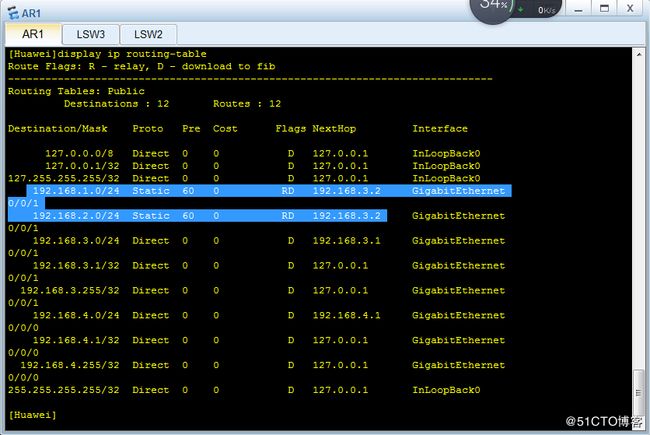Click preference 60 in 192.168.2.0/24 row
This screenshot has width=650, height=435.
pyautogui.click(x=188, y=216)
